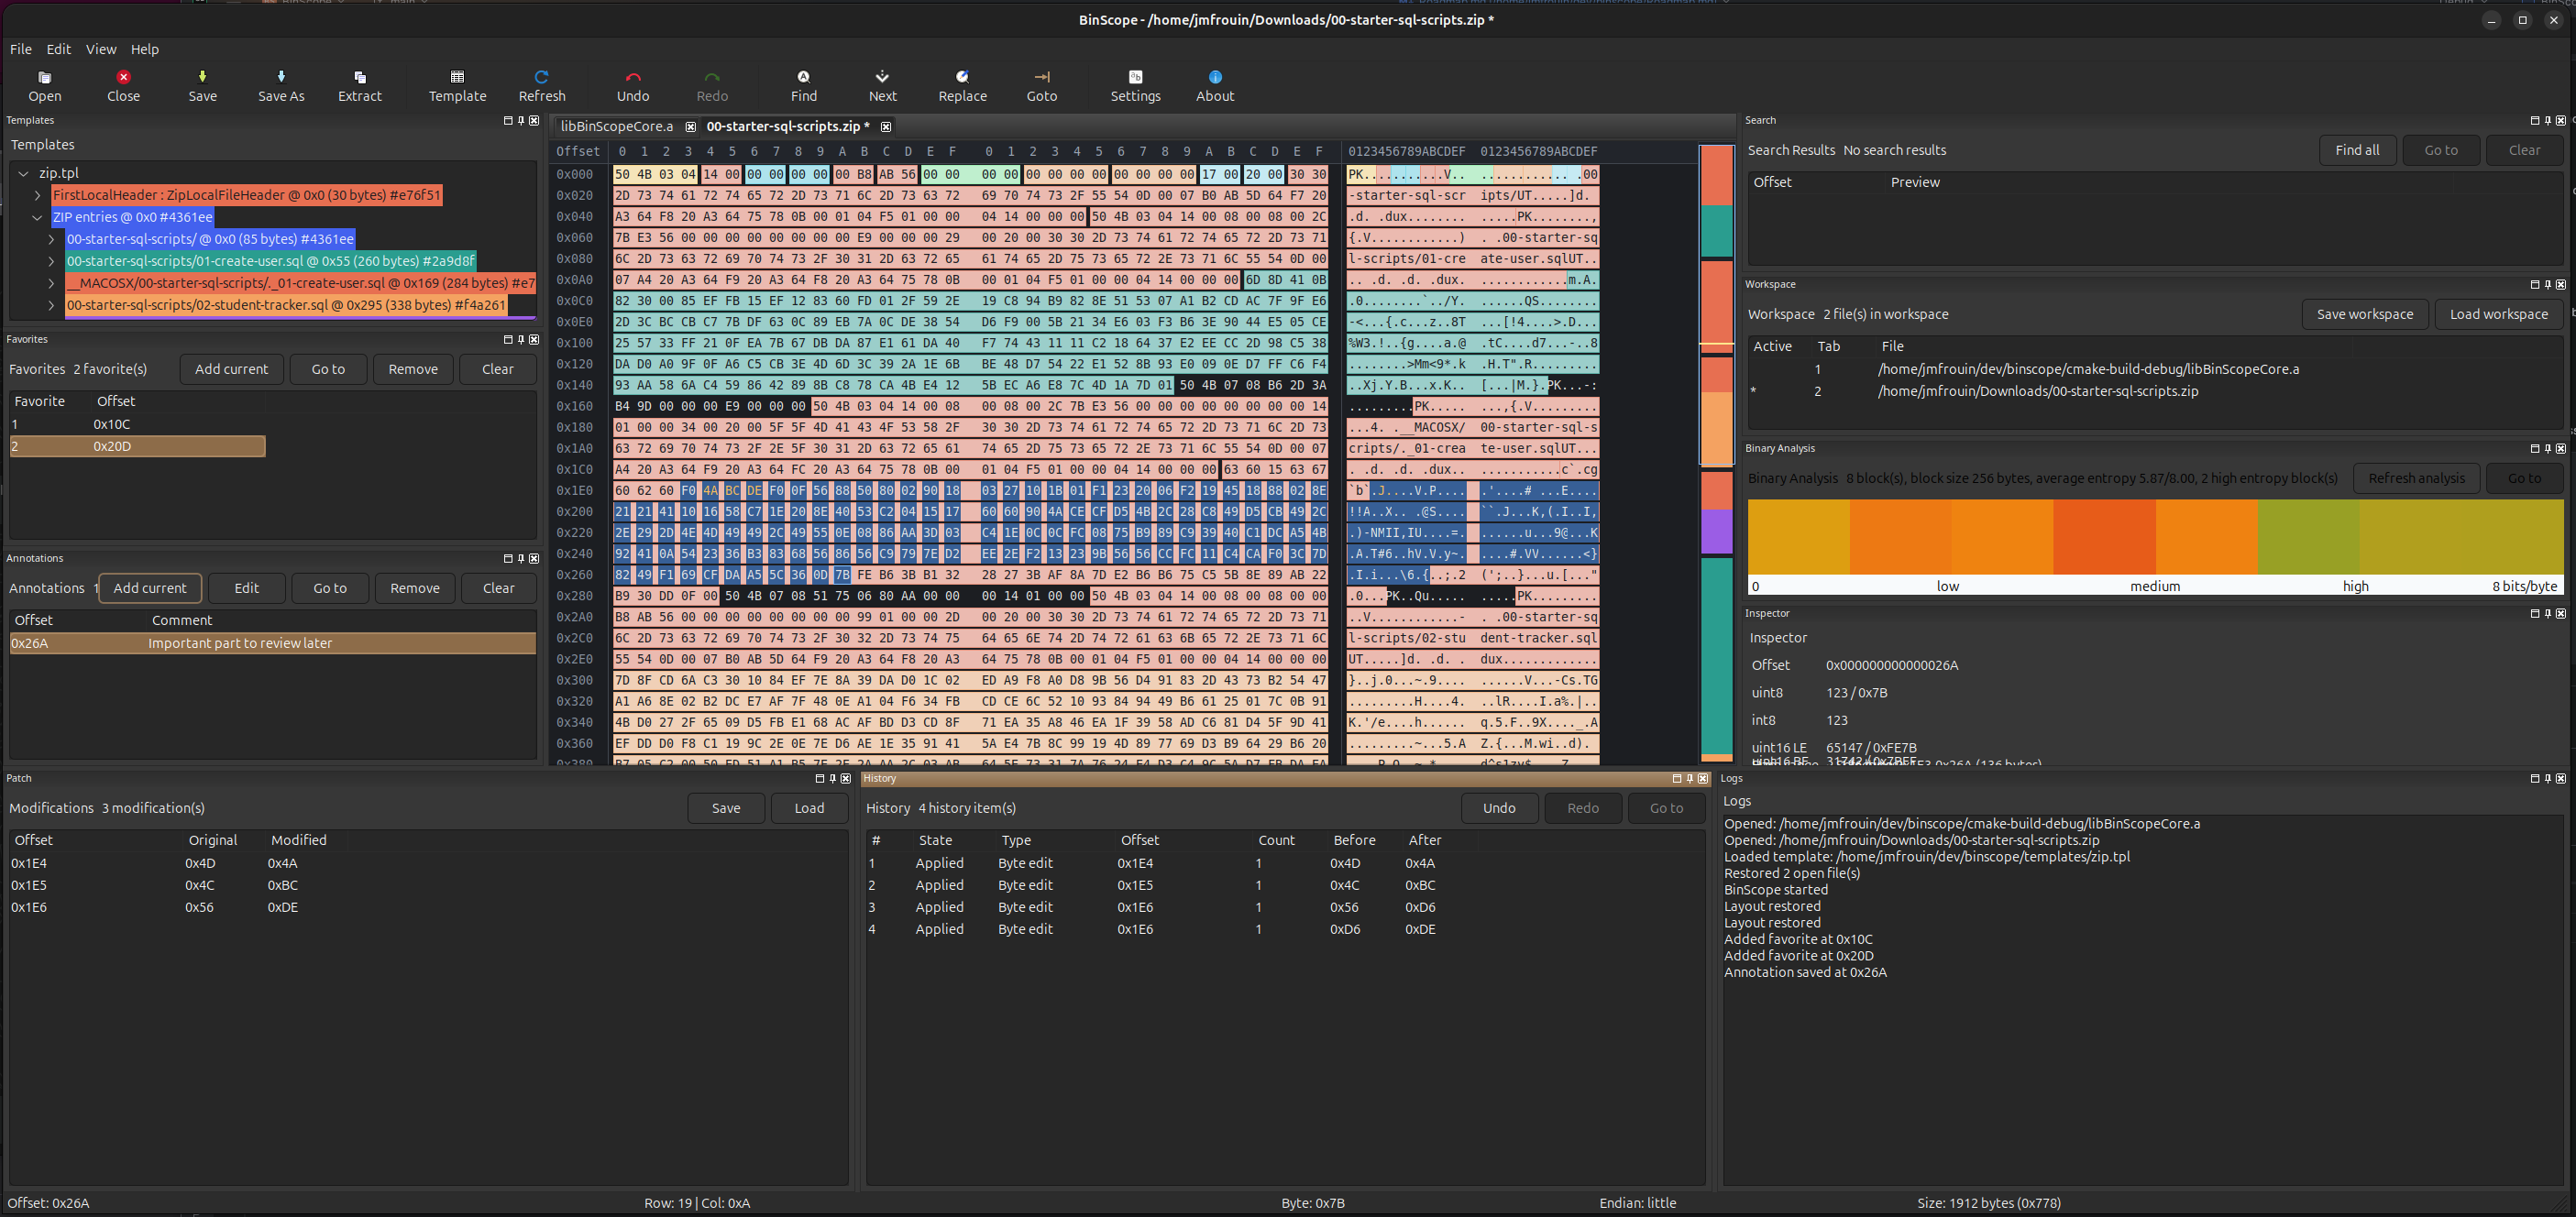The height and width of the screenshot is (1217, 2576).
Task: Open the Settings toolbar tool
Action: [1135, 86]
